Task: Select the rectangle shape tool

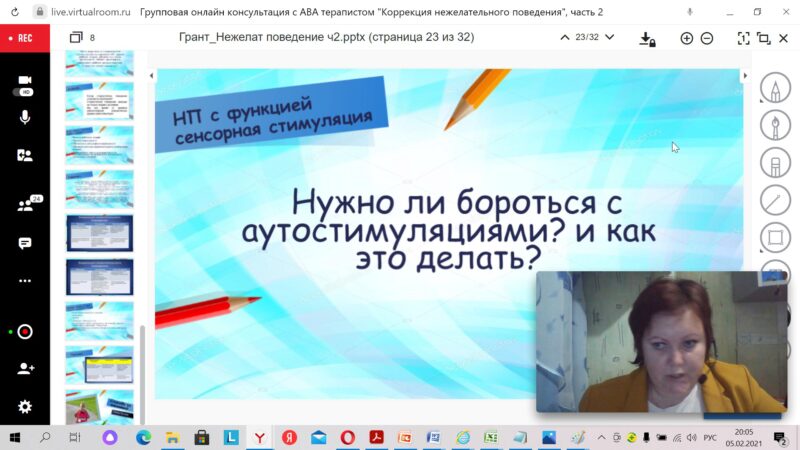Action: tap(775, 238)
